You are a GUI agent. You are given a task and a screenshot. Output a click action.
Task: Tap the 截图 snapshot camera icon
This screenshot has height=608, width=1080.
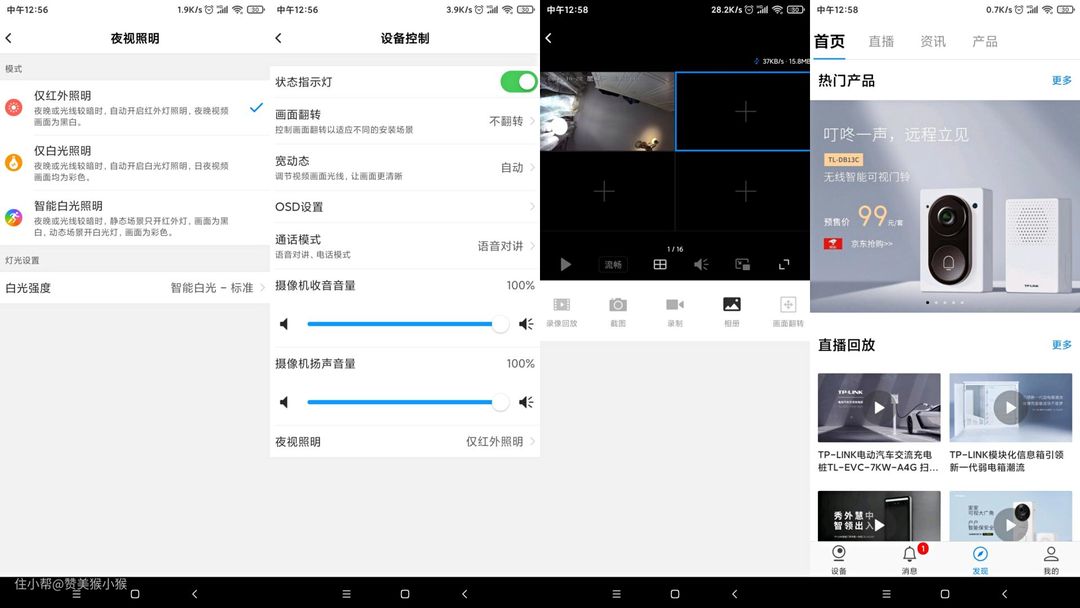(618, 306)
